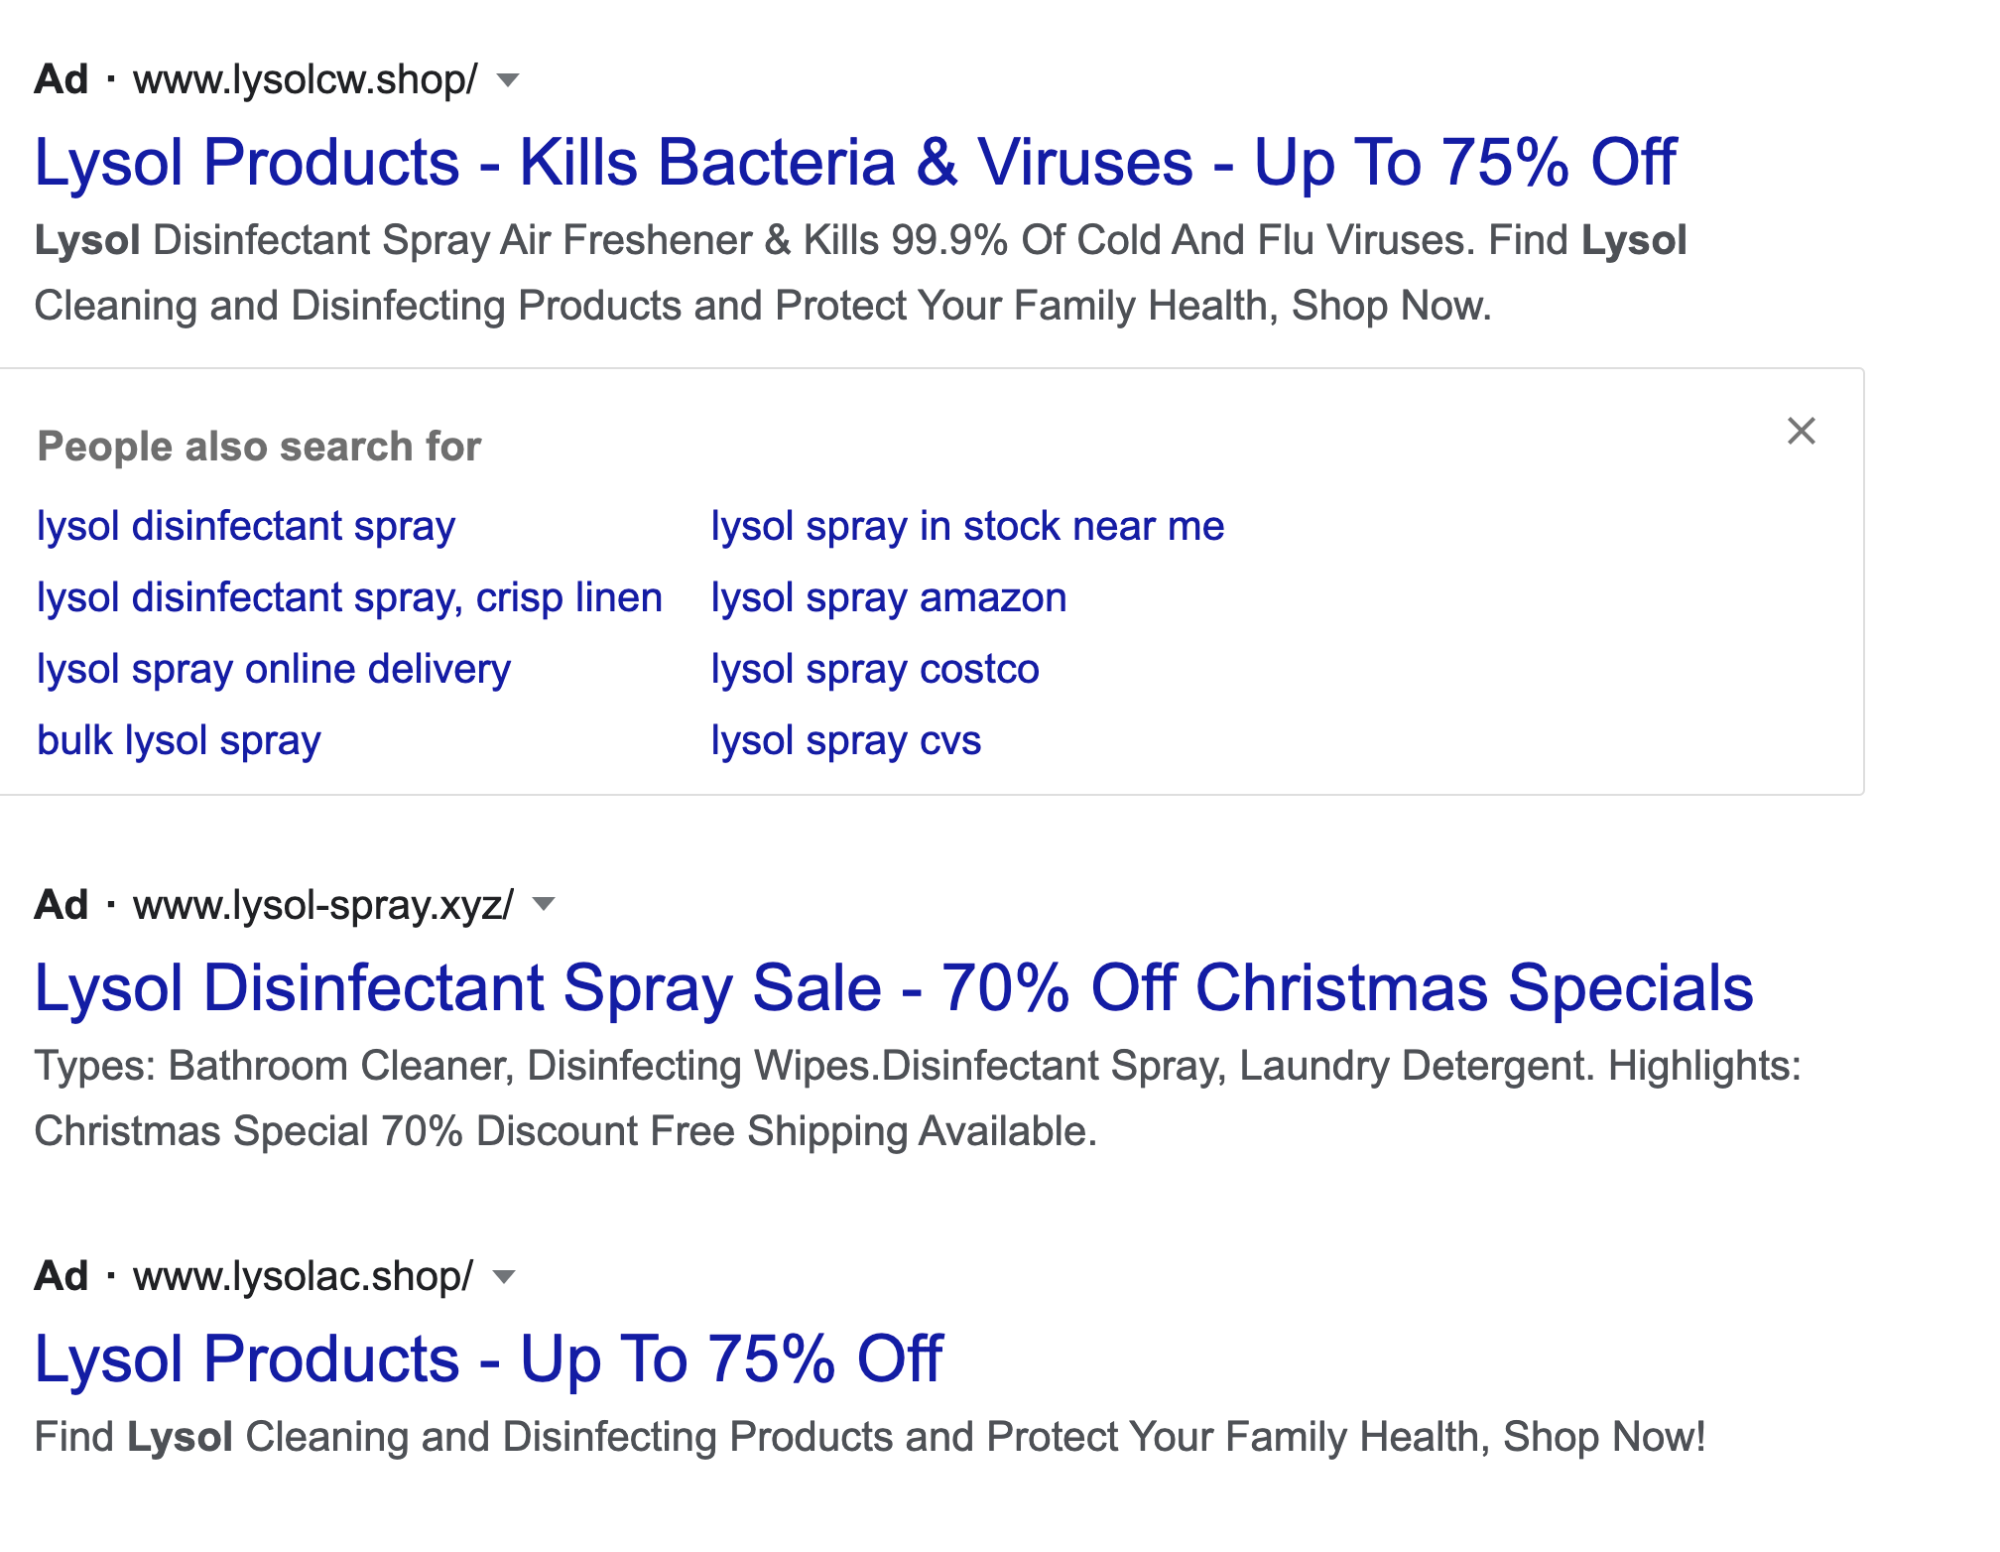2000x1552 pixels.
Task: Search for lysol spray online delivery
Action: click(274, 669)
